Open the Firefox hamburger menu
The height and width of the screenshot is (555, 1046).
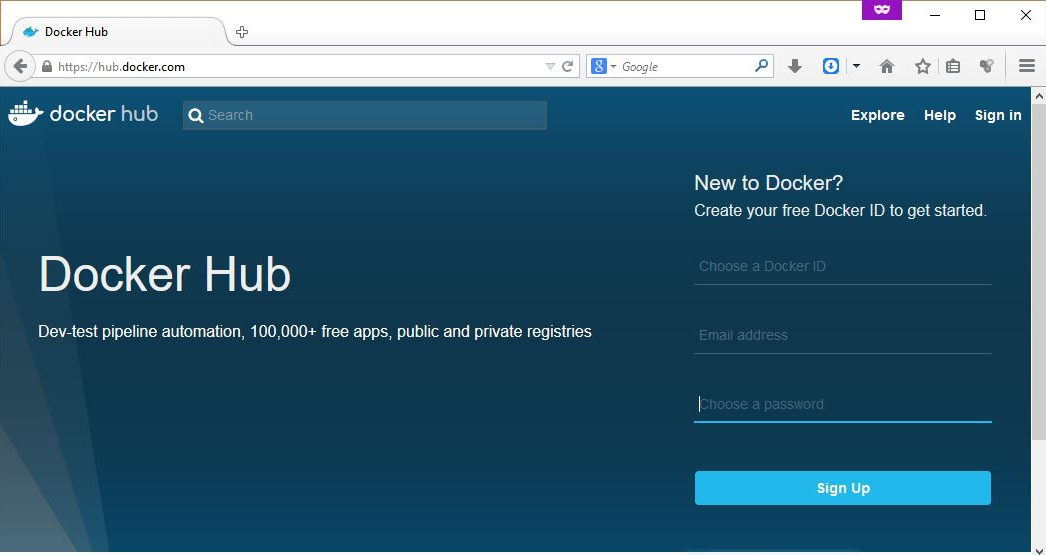(x=1026, y=67)
